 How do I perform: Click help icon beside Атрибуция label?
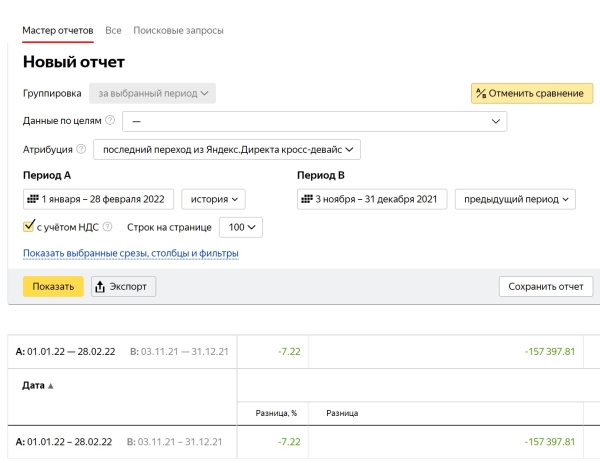(81, 149)
